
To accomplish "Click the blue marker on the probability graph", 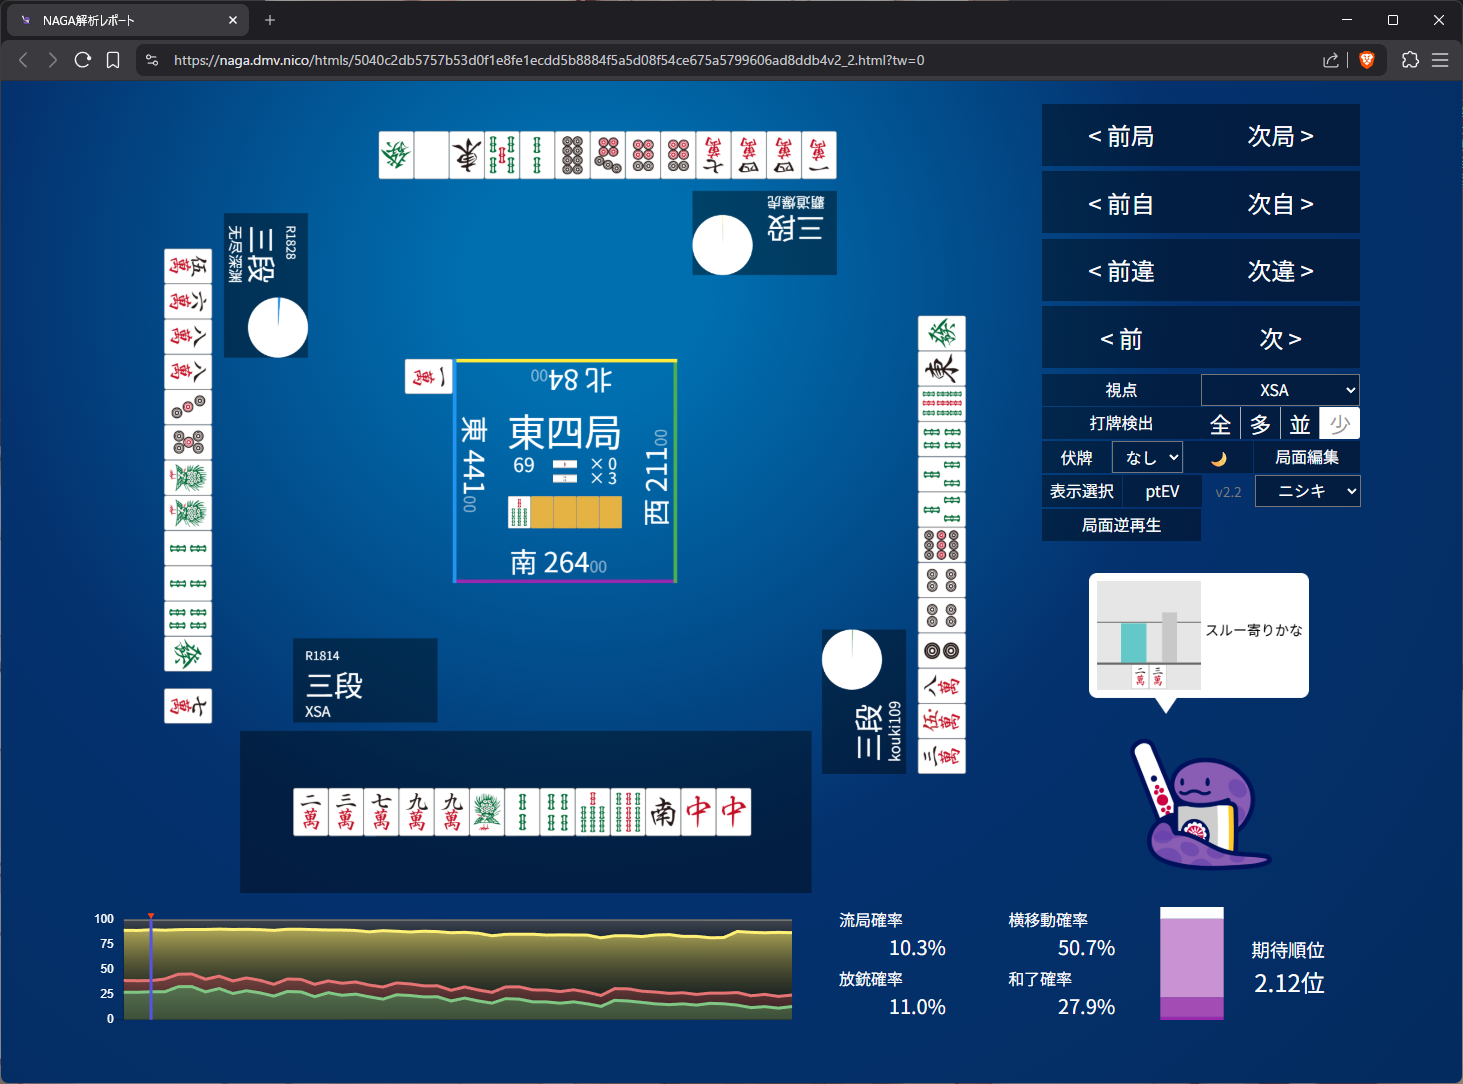I will 151,968.
